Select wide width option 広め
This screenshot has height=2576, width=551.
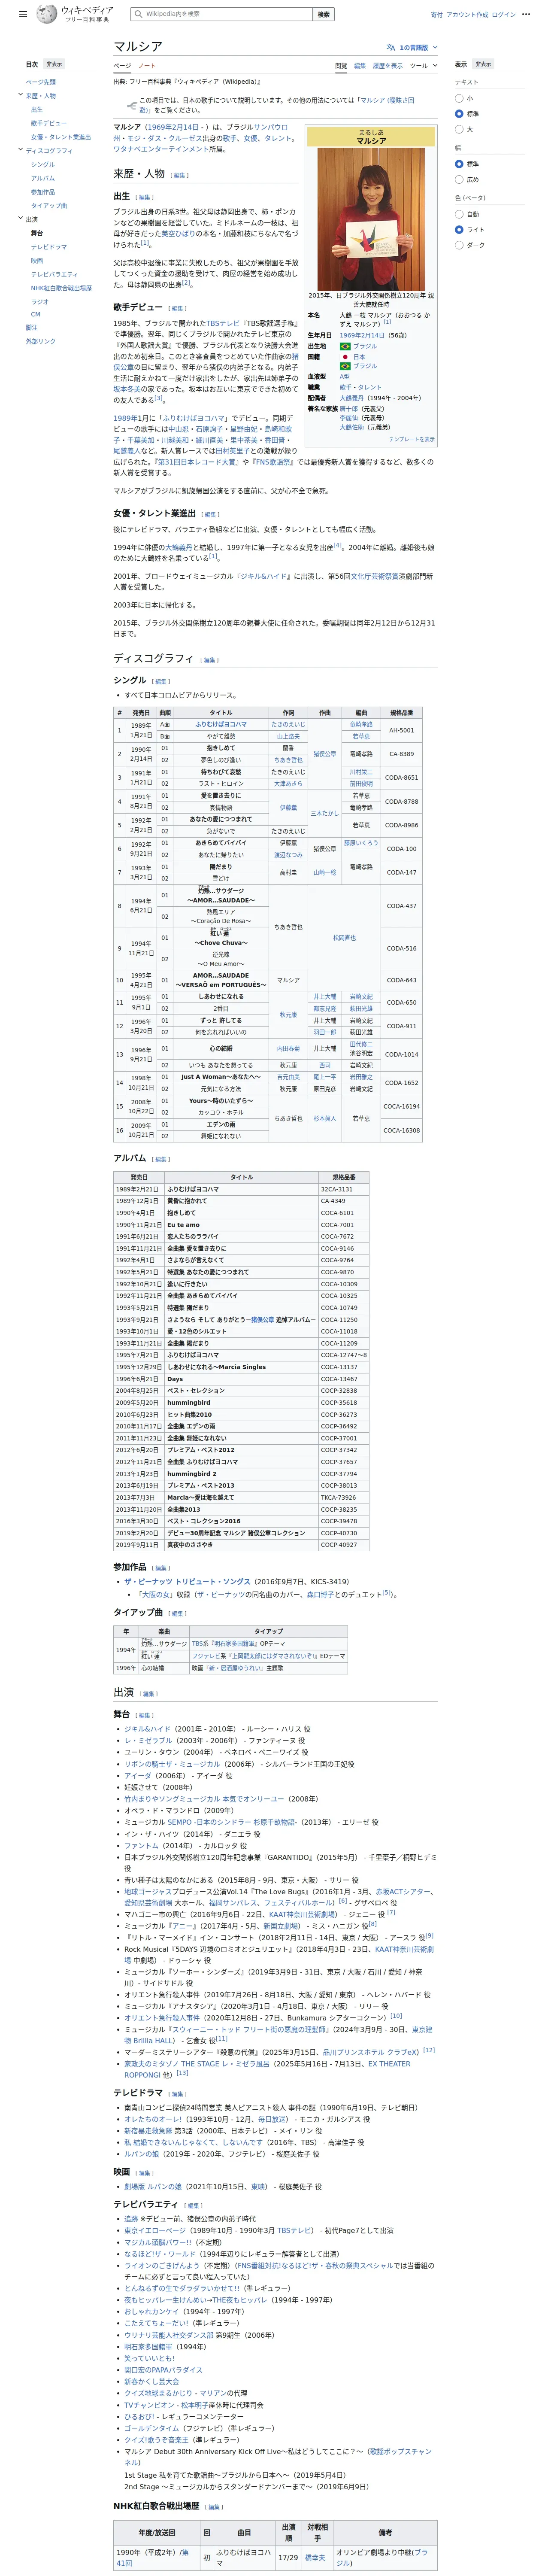pyautogui.click(x=459, y=179)
